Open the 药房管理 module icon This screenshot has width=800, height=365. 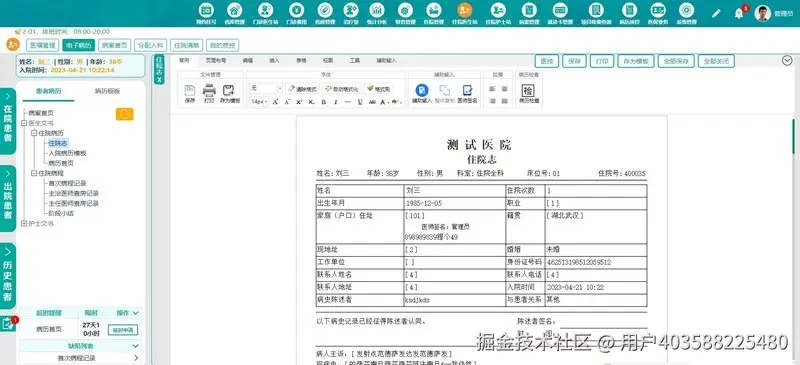click(x=324, y=10)
